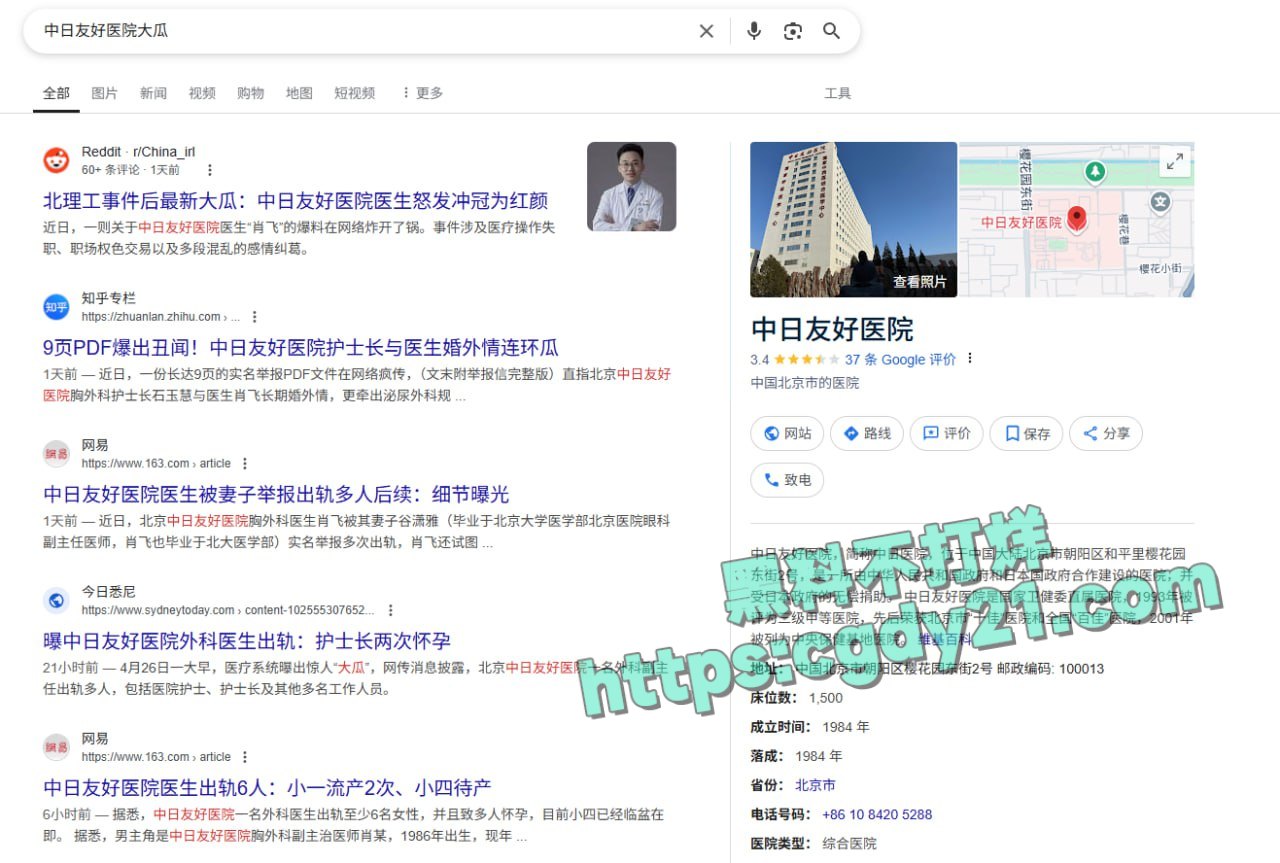Click the 床位数 value 1,500

point(826,698)
